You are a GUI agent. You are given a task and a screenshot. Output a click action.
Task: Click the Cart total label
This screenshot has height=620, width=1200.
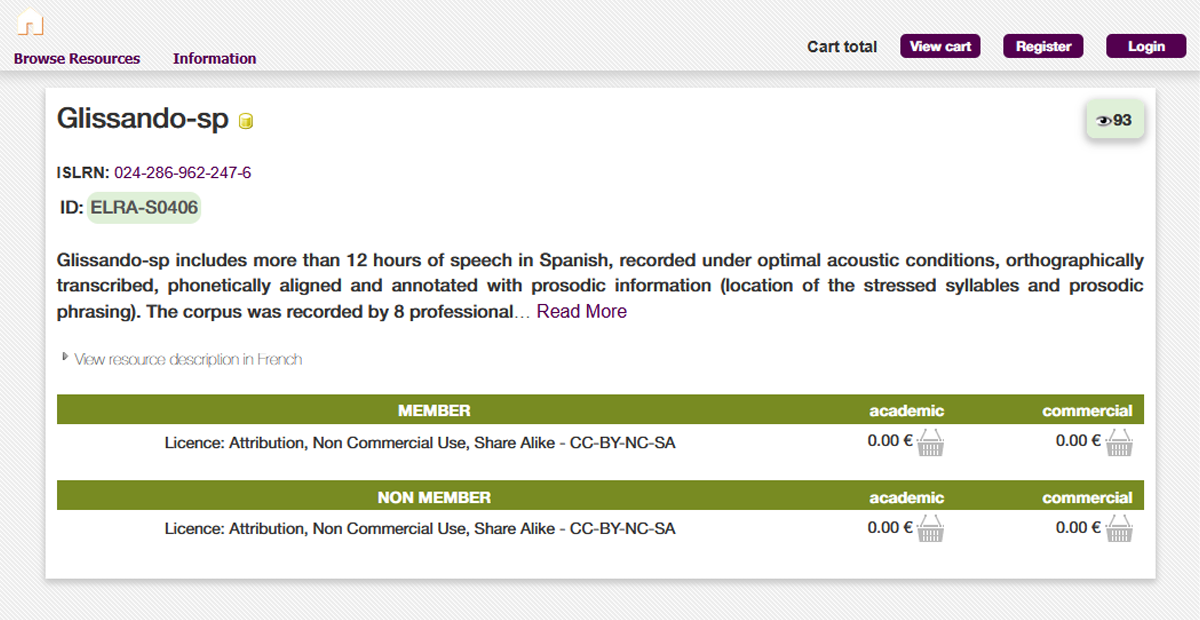coord(842,47)
